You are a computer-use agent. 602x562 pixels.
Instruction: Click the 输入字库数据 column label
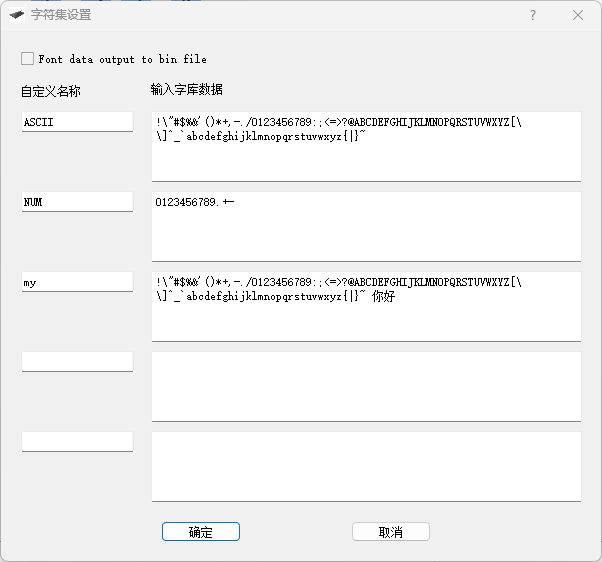tap(186, 89)
